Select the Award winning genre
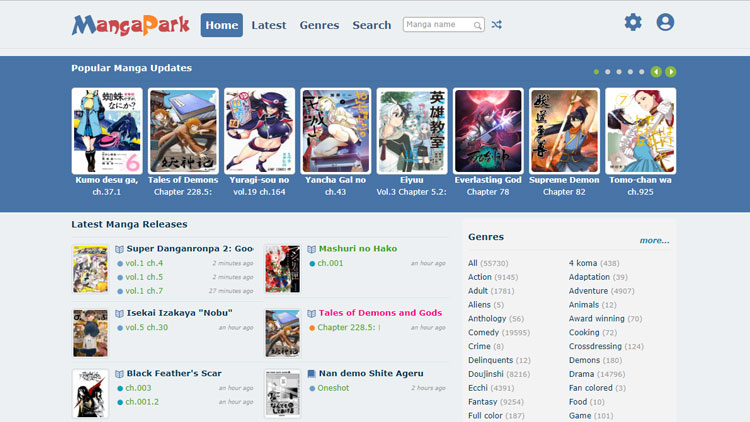The width and height of the screenshot is (750, 422). [596, 319]
